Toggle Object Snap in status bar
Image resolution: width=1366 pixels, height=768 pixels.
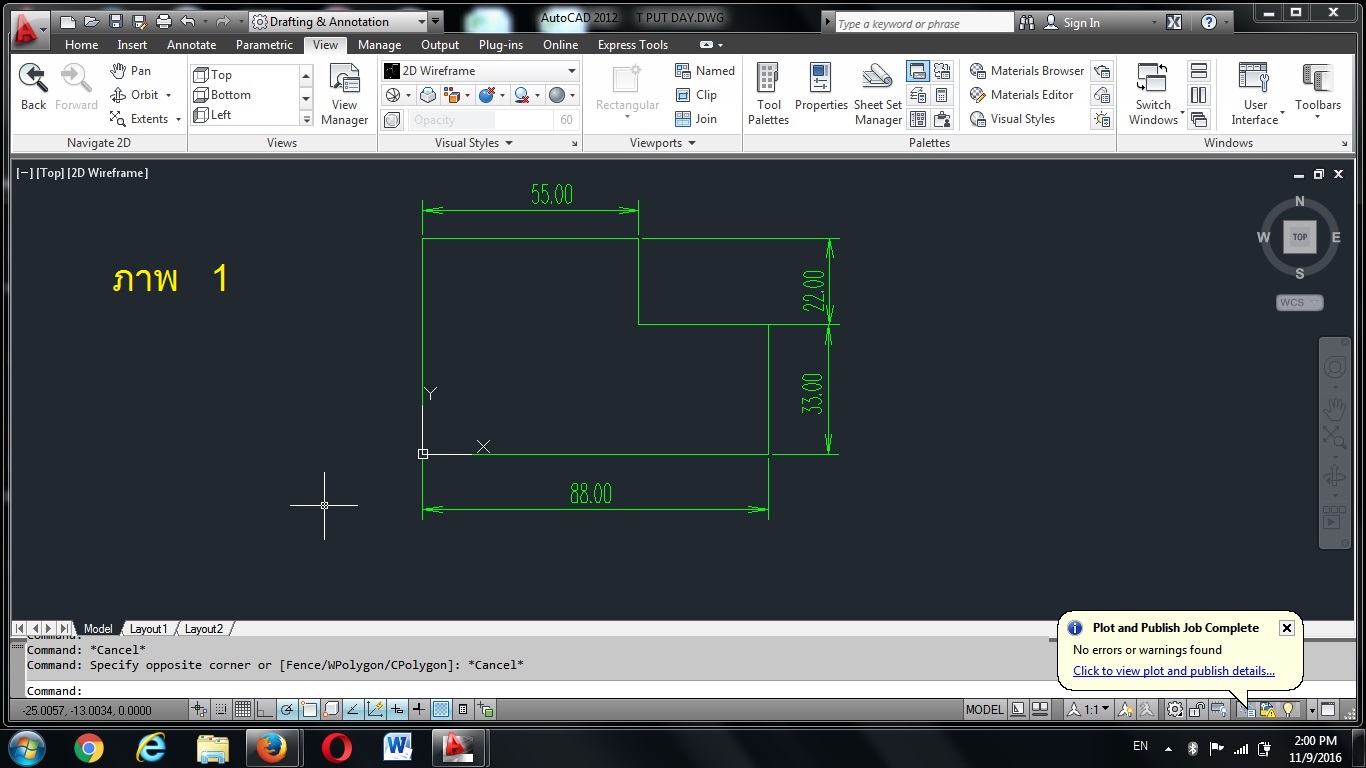point(309,710)
